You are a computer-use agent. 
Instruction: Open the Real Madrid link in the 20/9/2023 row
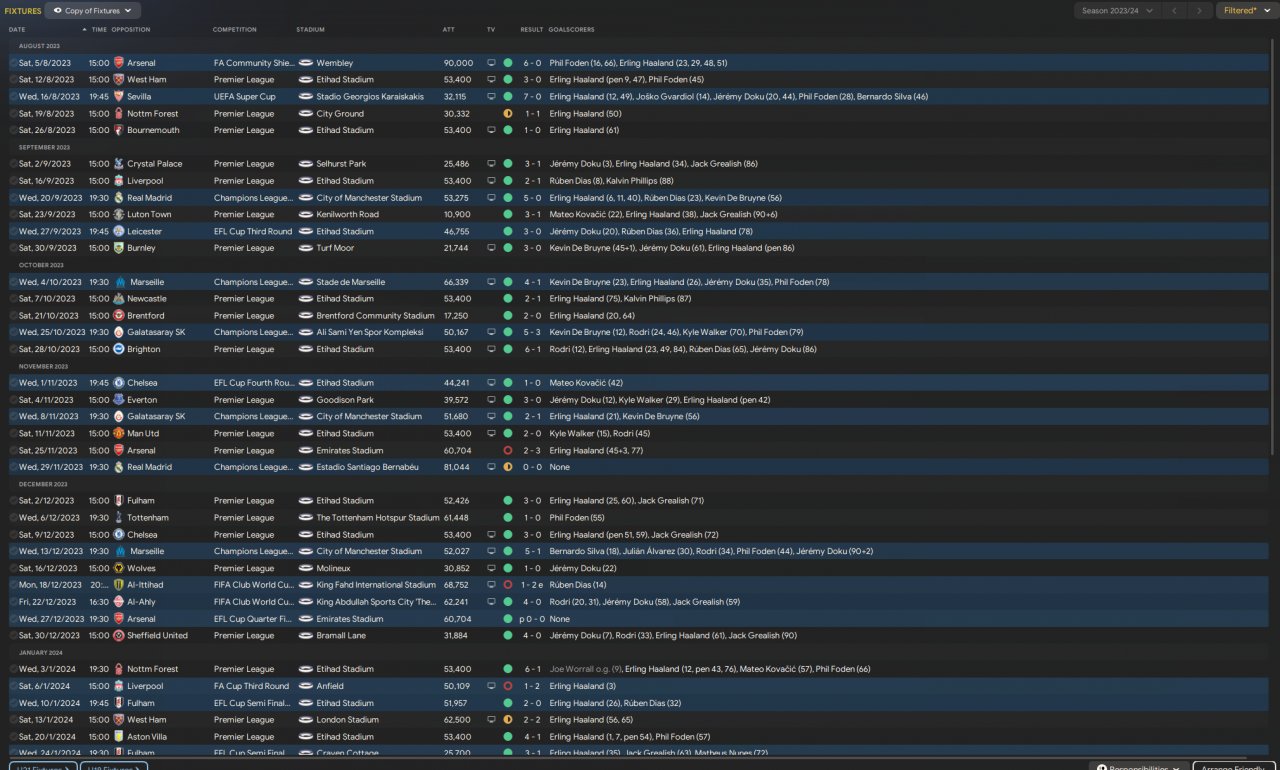coord(150,198)
